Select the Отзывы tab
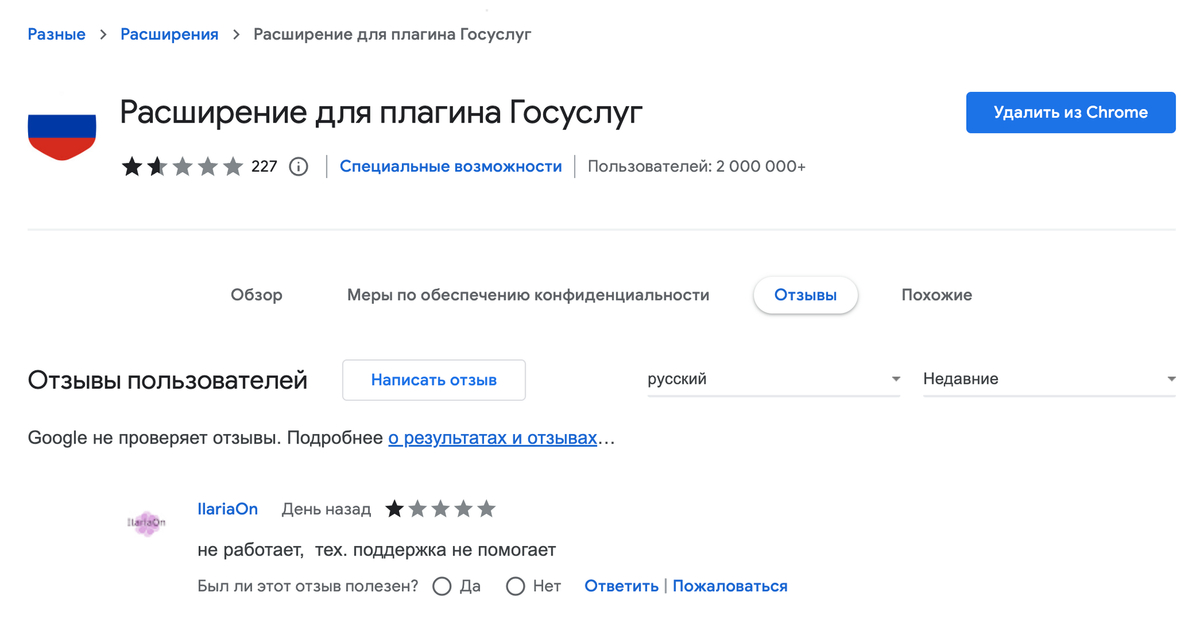Image resolution: width=1200 pixels, height=628 pixels. (805, 295)
